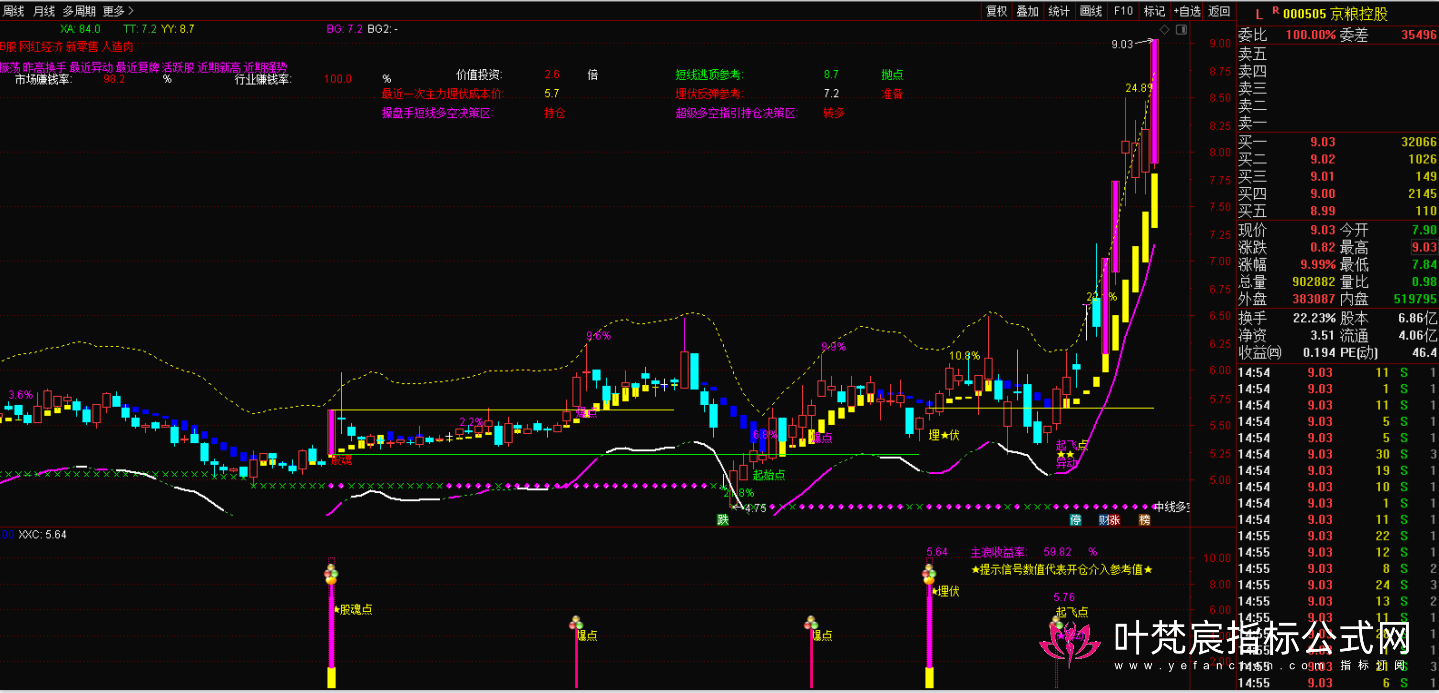The height and width of the screenshot is (693, 1439).
Task: Click the PE(动) 46.4 value
Action: 1425,352
